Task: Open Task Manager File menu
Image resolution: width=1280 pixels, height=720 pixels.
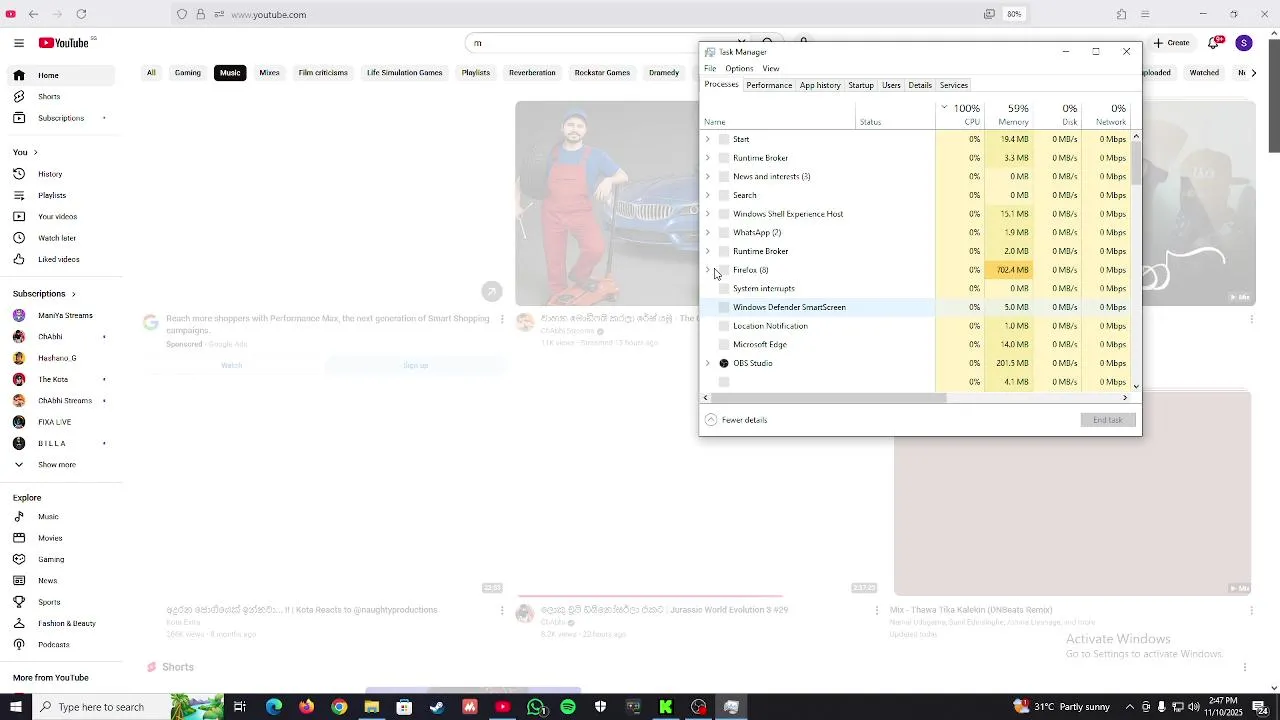Action: click(710, 68)
